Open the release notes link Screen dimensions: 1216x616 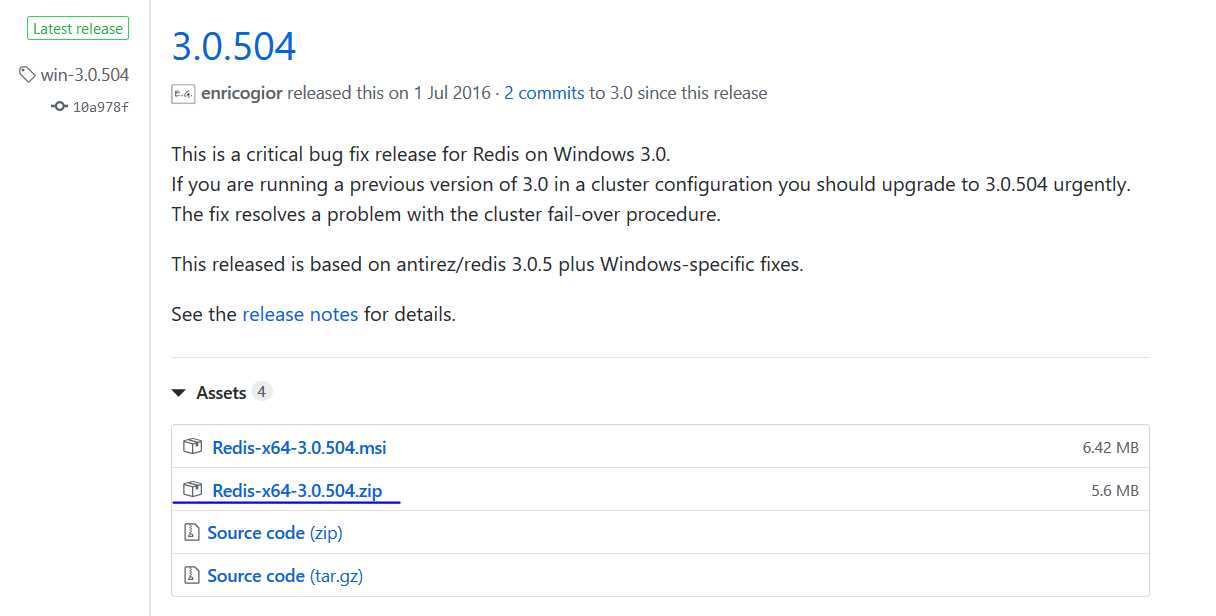click(300, 314)
